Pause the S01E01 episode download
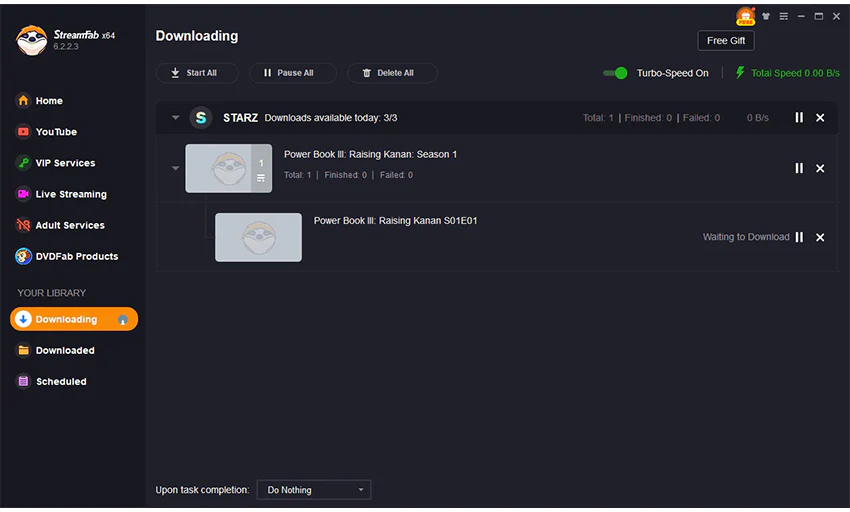This screenshot has width=850, height=512. tap(799, 237)
